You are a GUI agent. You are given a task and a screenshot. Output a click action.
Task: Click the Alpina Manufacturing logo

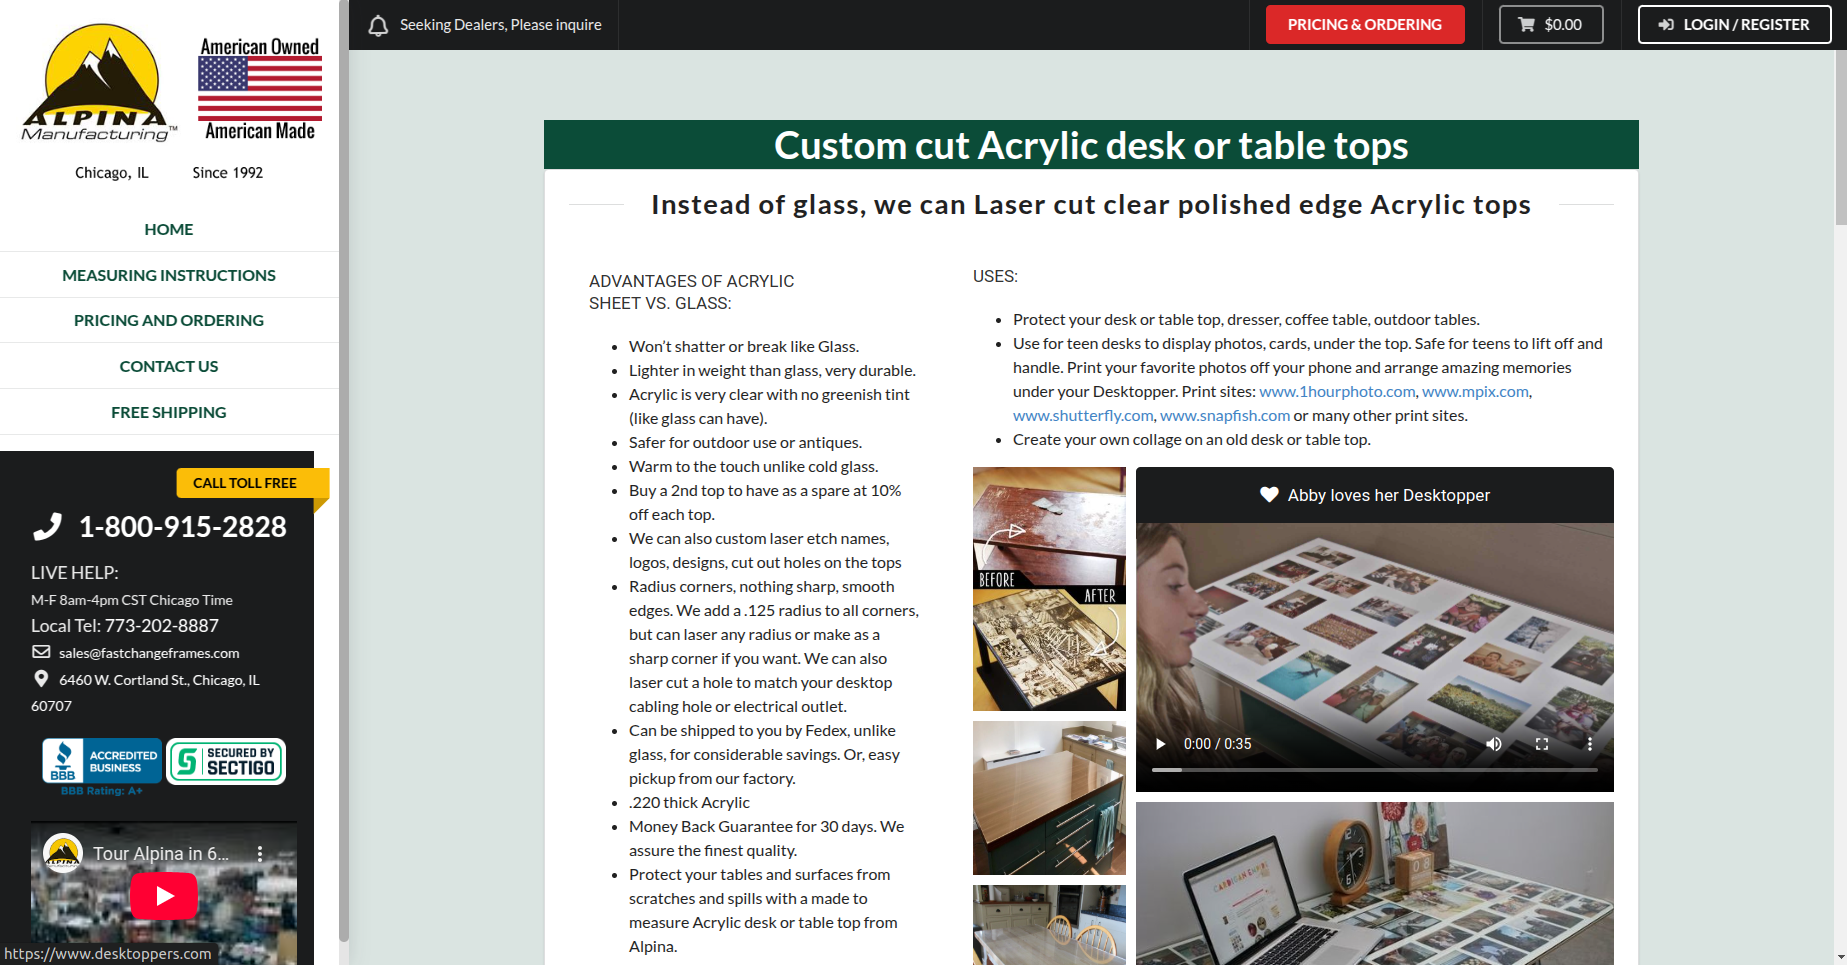(98, 84)
